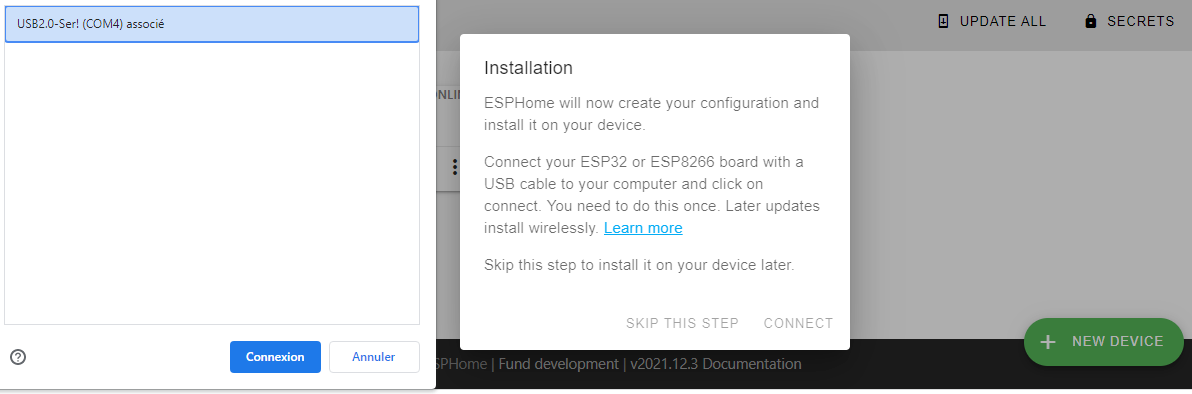This screenshot has height=394, width=1192.
Task: Click CONNECT in Installation dialog
Action: 798,323
